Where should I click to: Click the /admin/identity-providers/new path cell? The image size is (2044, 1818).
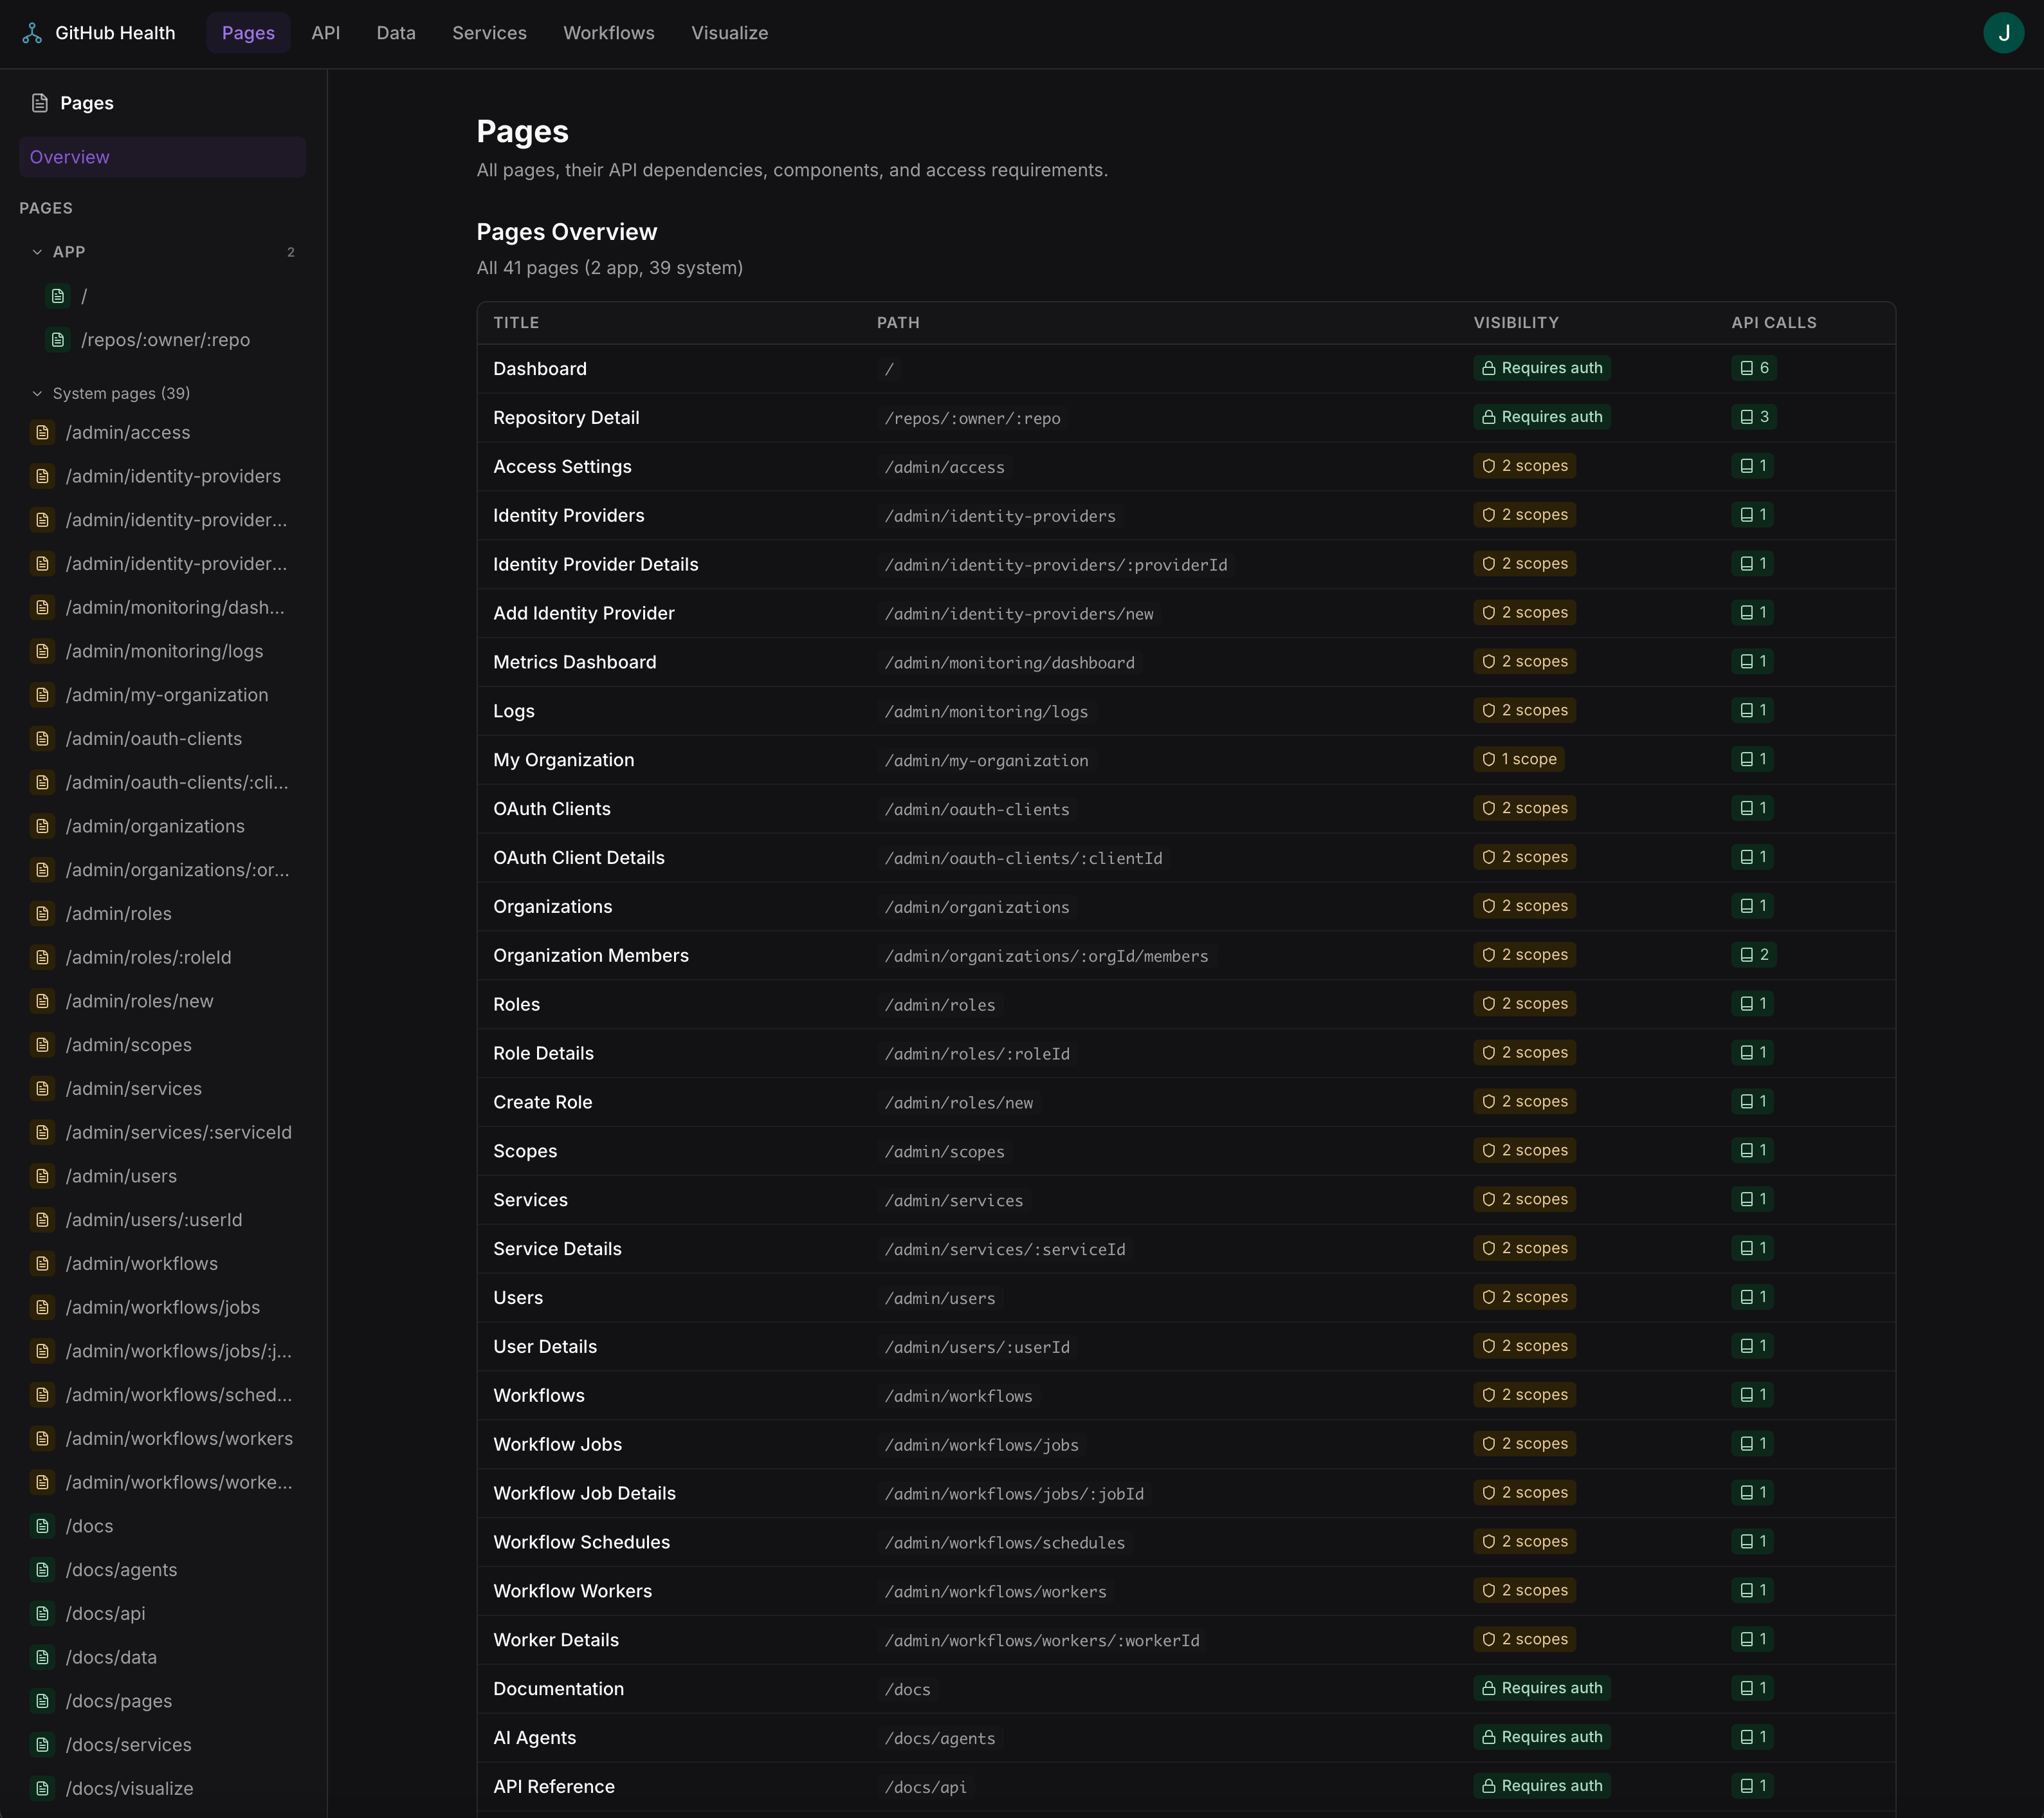tap(1018, 614)
